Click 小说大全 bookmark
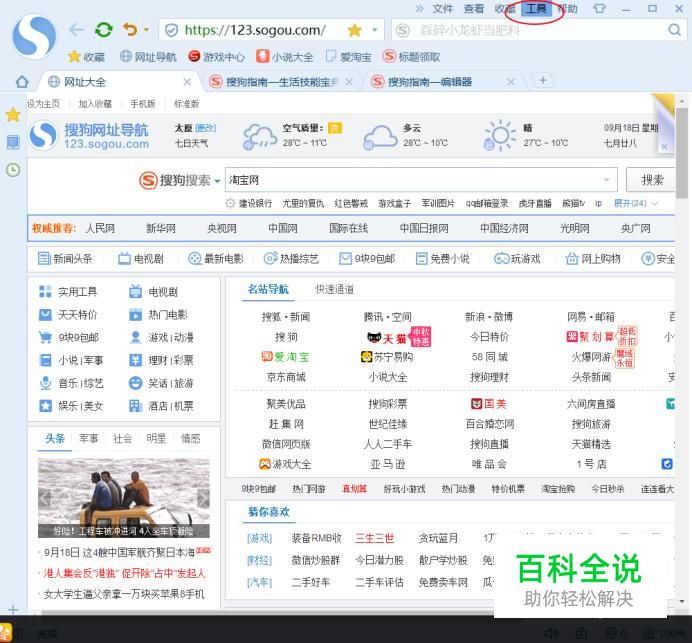692x643 pixels. coord(285,56)
